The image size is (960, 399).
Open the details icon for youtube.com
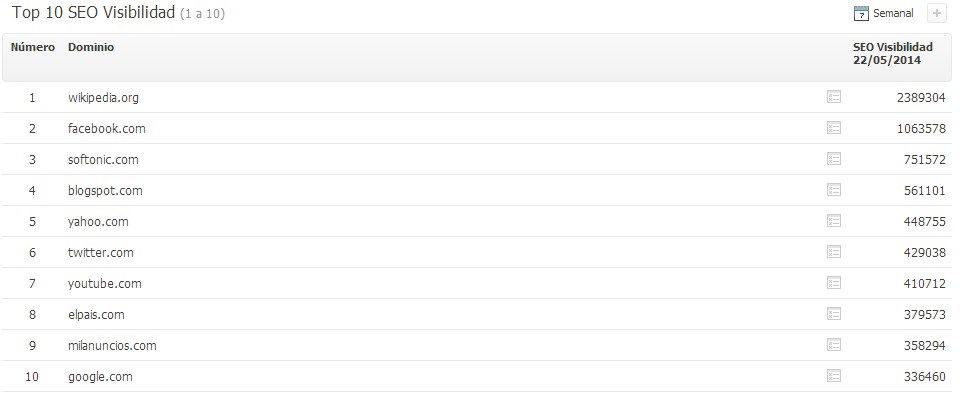(x=833, y=283)
